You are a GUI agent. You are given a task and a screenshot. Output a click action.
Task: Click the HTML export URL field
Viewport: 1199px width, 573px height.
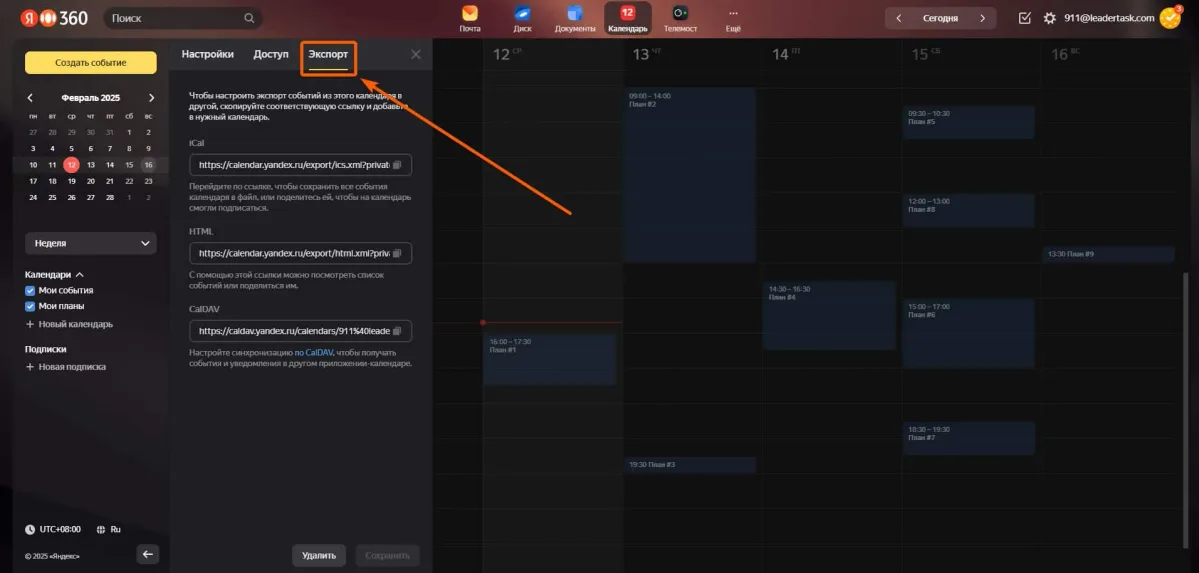[293, 254]
